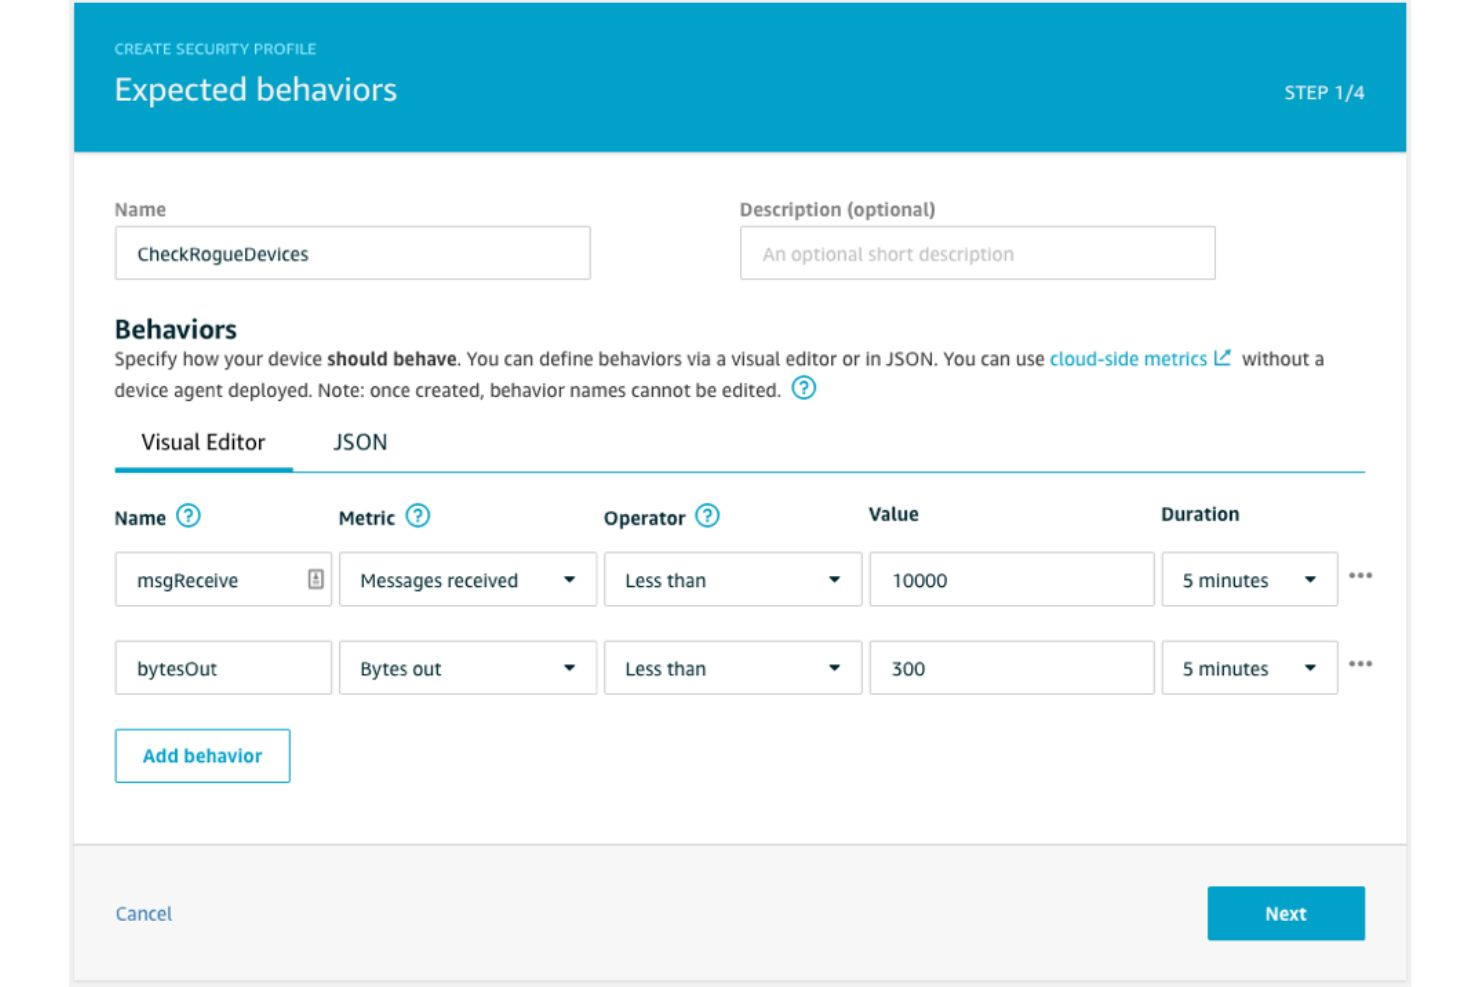Image resolution: width=1480 pixels, height=987 pixels.
Task: Click the CREATE SECURITY PROFILE label
Action: click(x=215, y=48)
